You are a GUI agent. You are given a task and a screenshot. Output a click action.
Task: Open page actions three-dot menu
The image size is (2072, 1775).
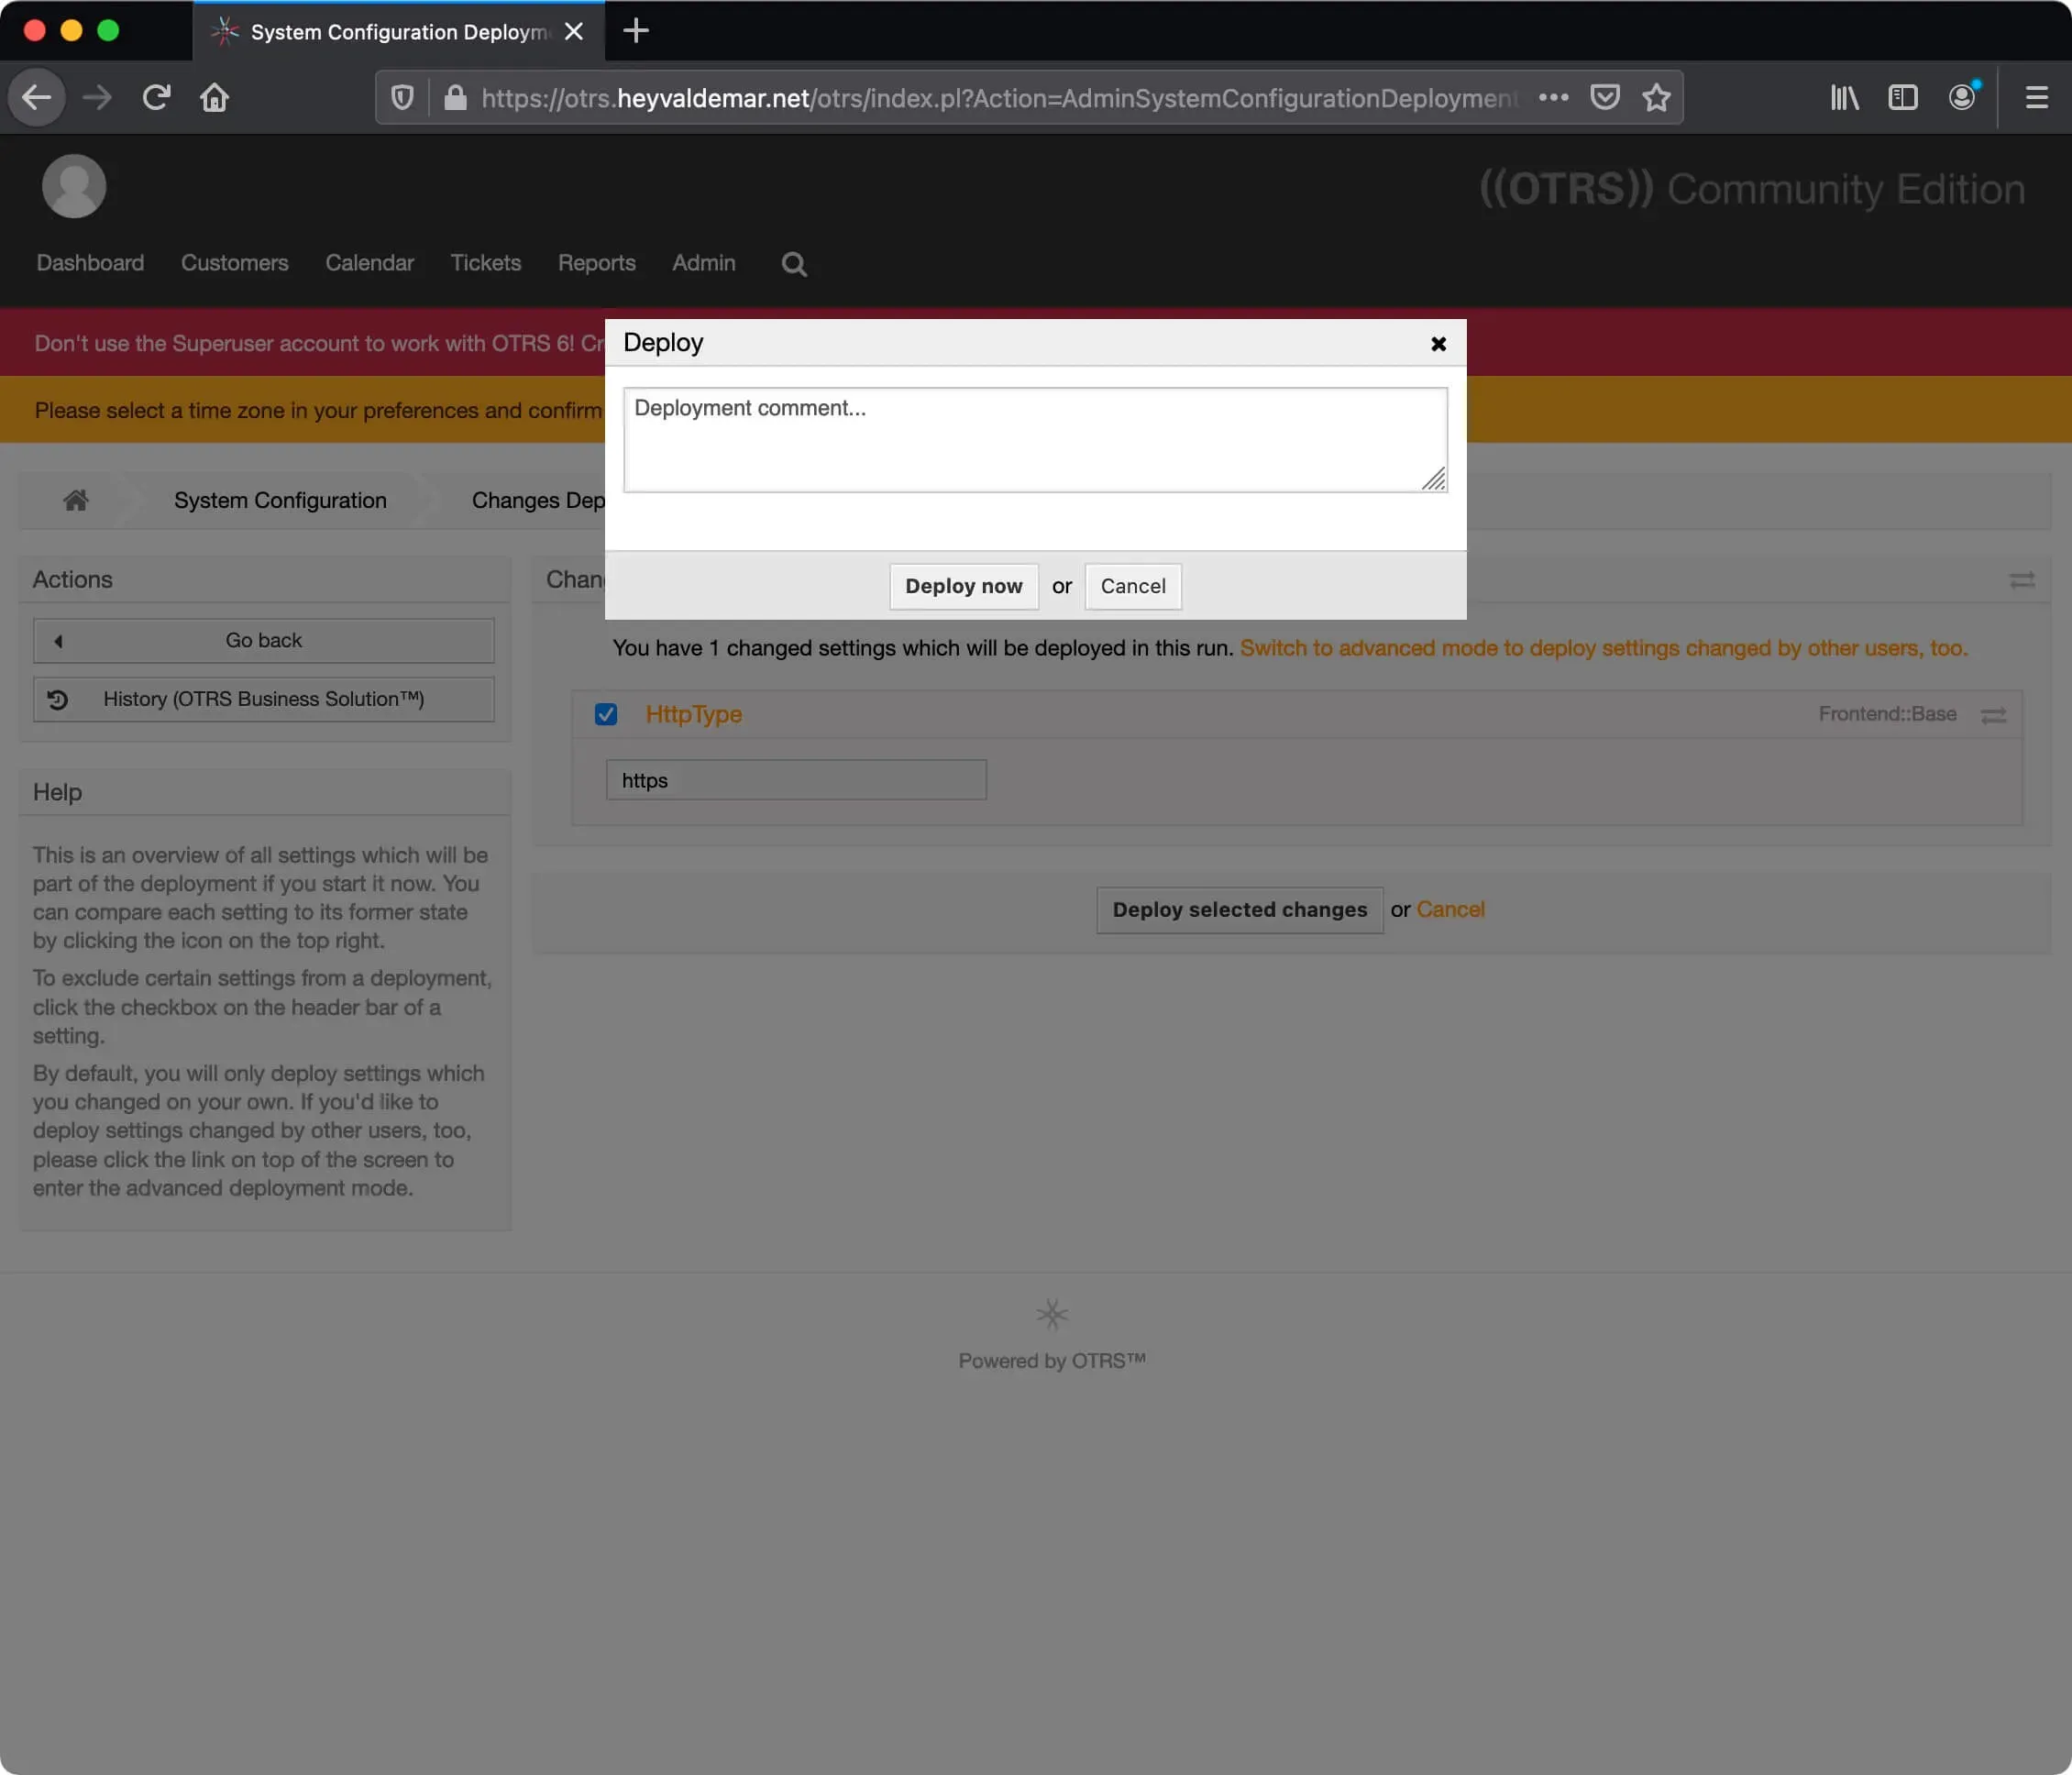point(1553,97)
